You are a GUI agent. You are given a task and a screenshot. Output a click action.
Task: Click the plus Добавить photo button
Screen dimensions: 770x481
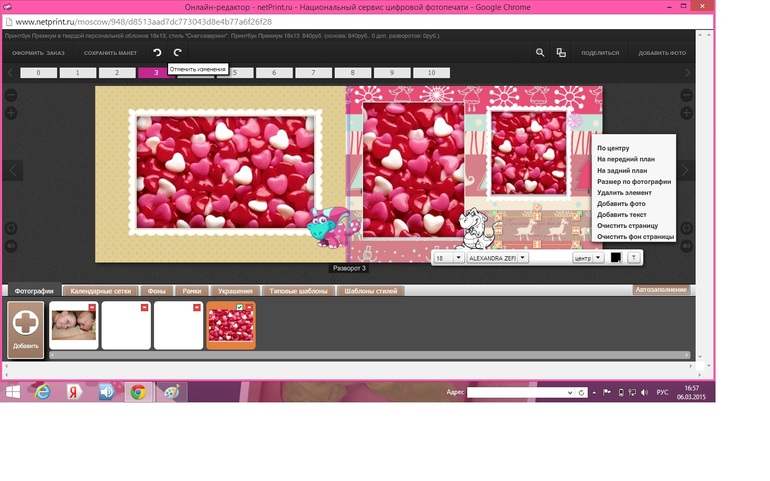click(x=26, y=329)
